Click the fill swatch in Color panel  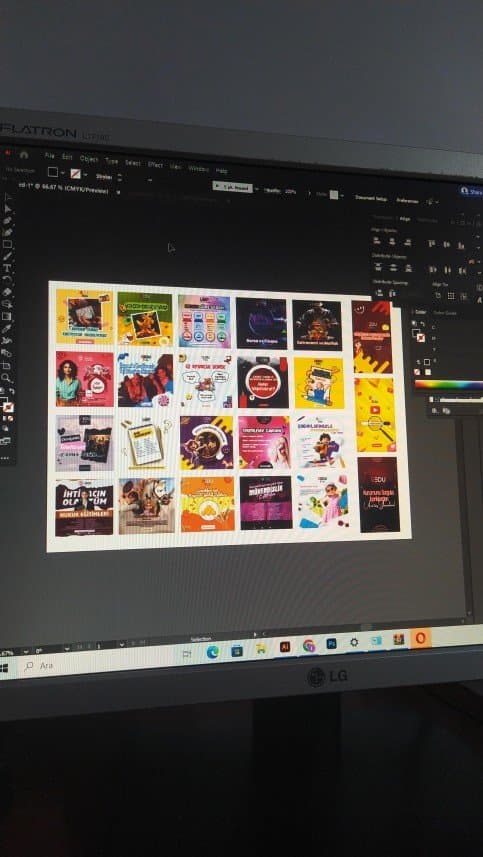point(415,332)
